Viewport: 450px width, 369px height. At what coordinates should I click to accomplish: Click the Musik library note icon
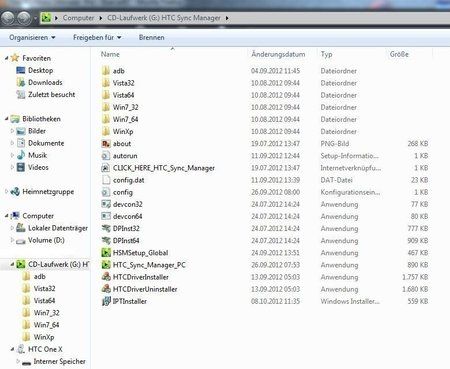click(21, 155)
